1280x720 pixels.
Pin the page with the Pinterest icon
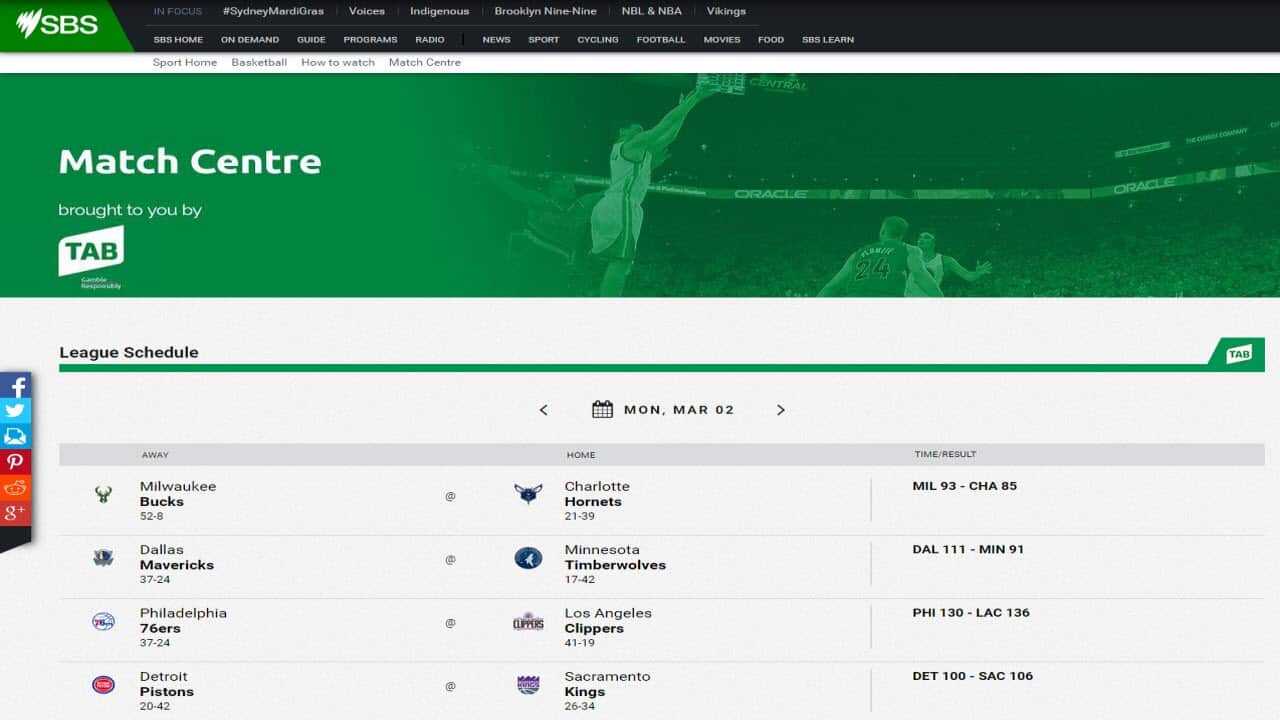[15, 461]
